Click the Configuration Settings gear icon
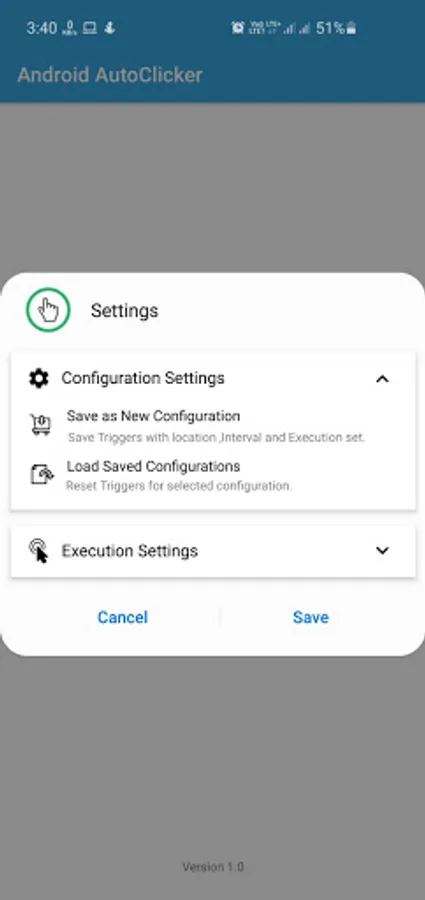The width and height of the screenshot is (425, 900). [x=38, y=378]
